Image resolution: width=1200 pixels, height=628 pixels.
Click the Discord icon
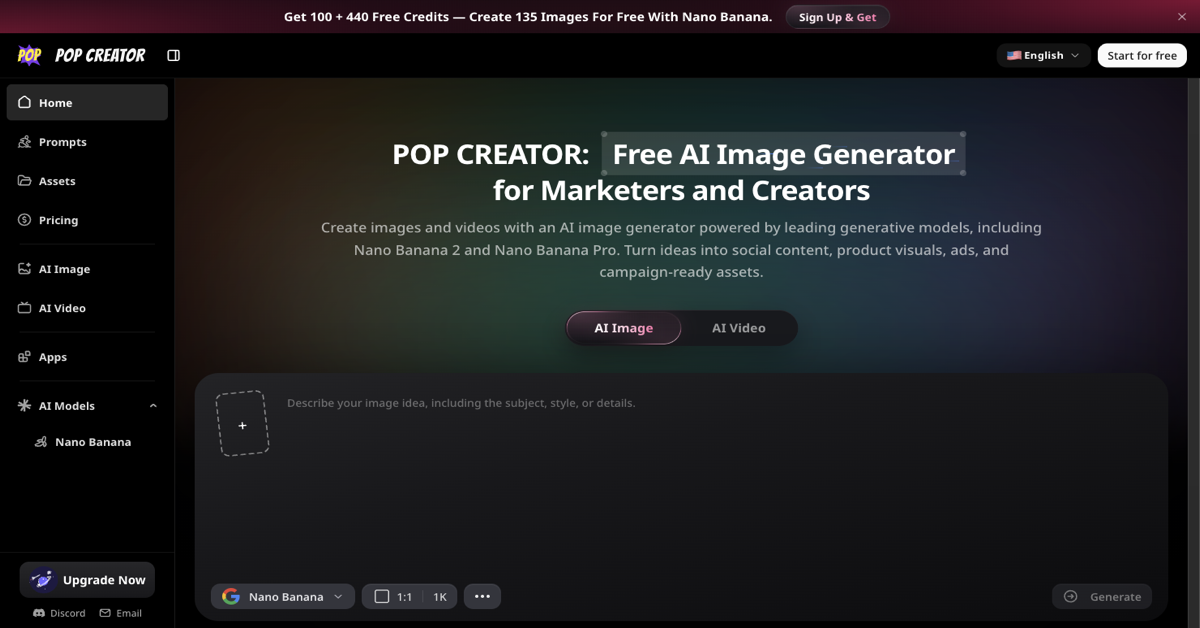click(39, 613)
